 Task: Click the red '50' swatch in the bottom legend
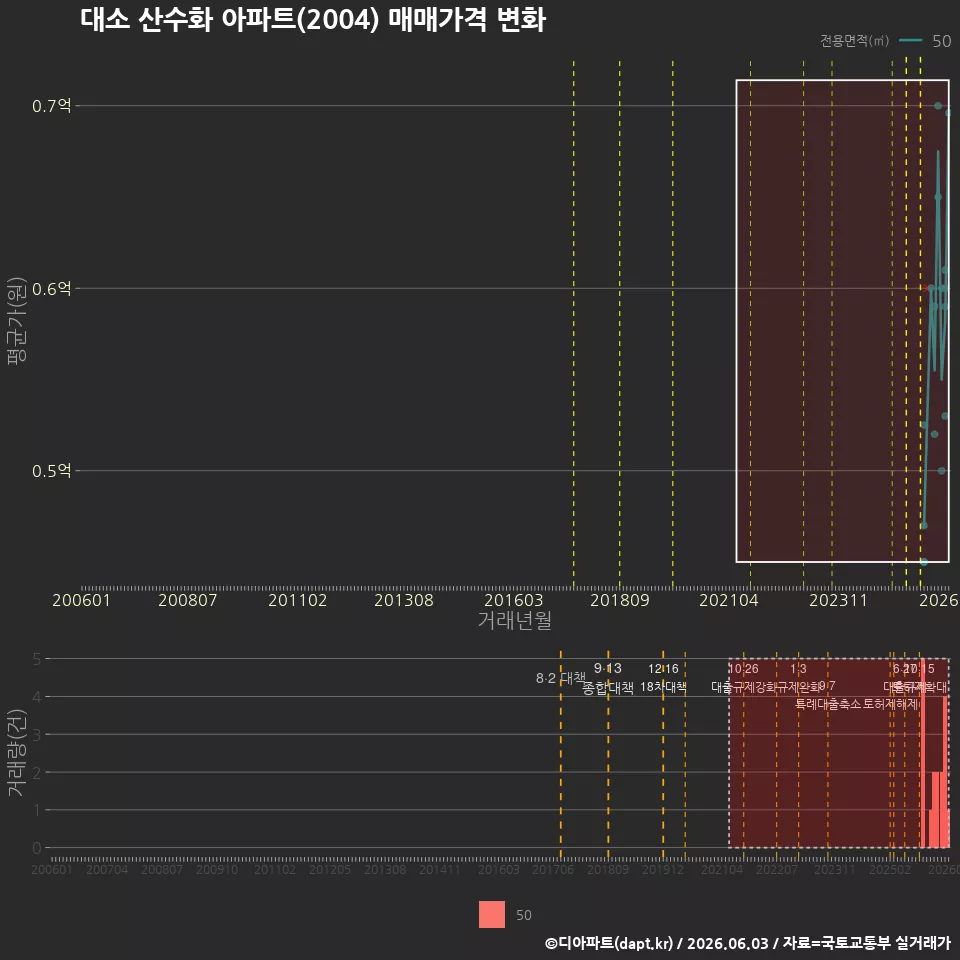pos(492,914)
